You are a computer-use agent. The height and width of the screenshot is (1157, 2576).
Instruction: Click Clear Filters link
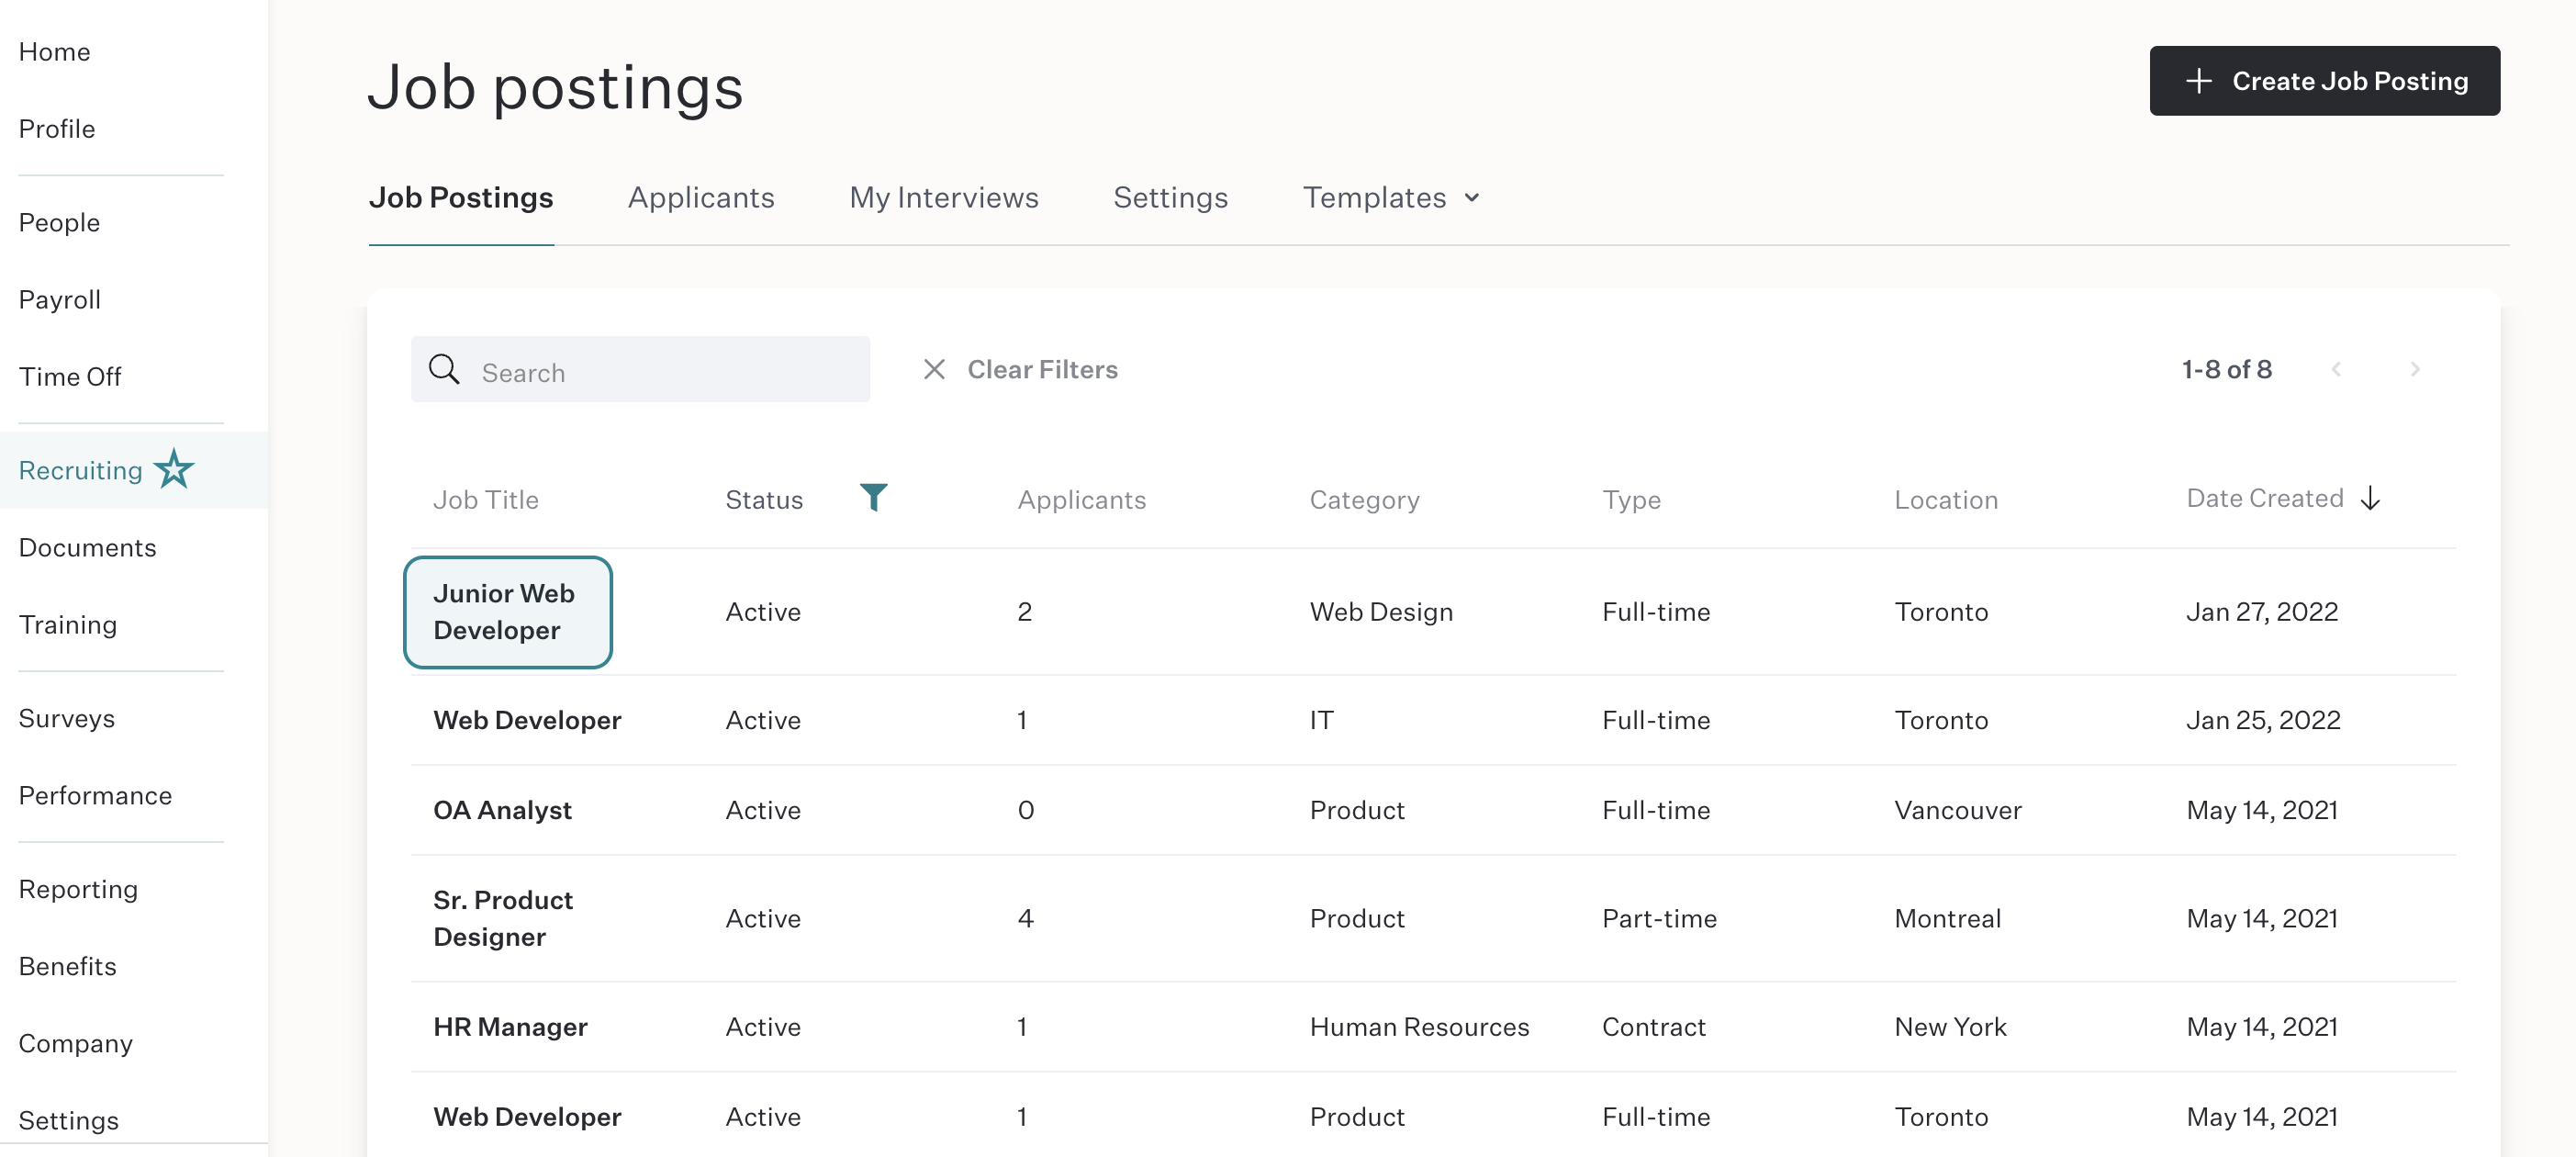coord(1042,370)
